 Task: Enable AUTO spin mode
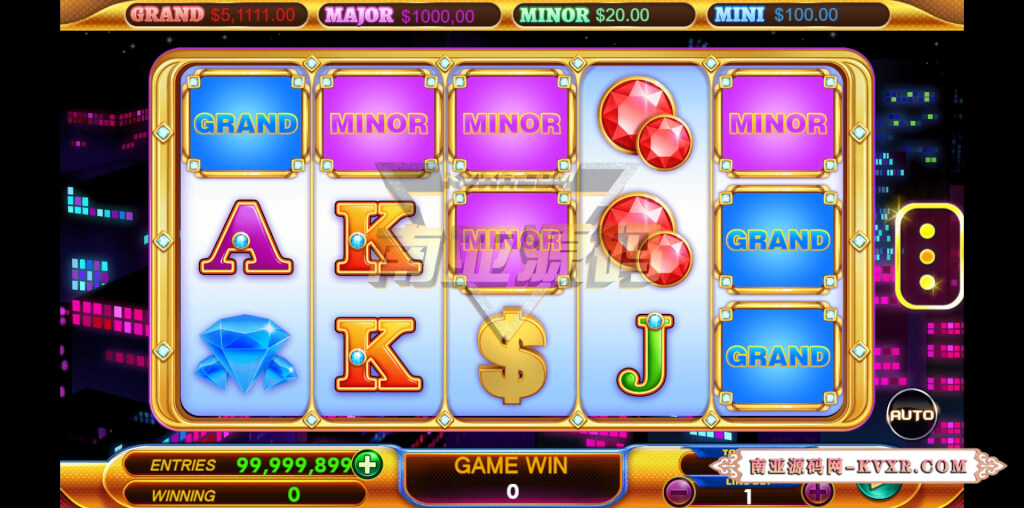pos(912,415)
